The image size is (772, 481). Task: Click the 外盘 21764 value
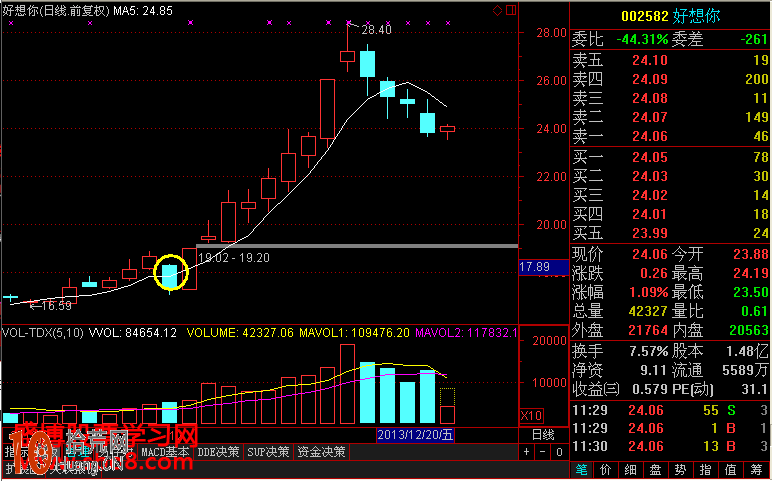[648, 330]
